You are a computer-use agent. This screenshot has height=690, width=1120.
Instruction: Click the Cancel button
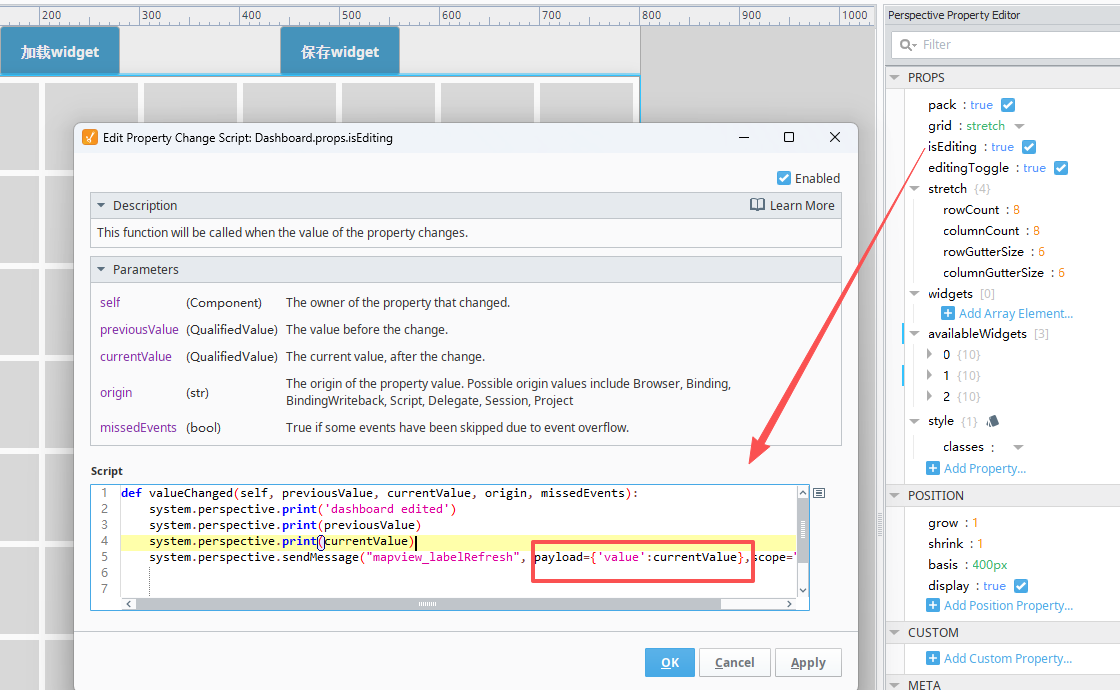coord(734,662)
